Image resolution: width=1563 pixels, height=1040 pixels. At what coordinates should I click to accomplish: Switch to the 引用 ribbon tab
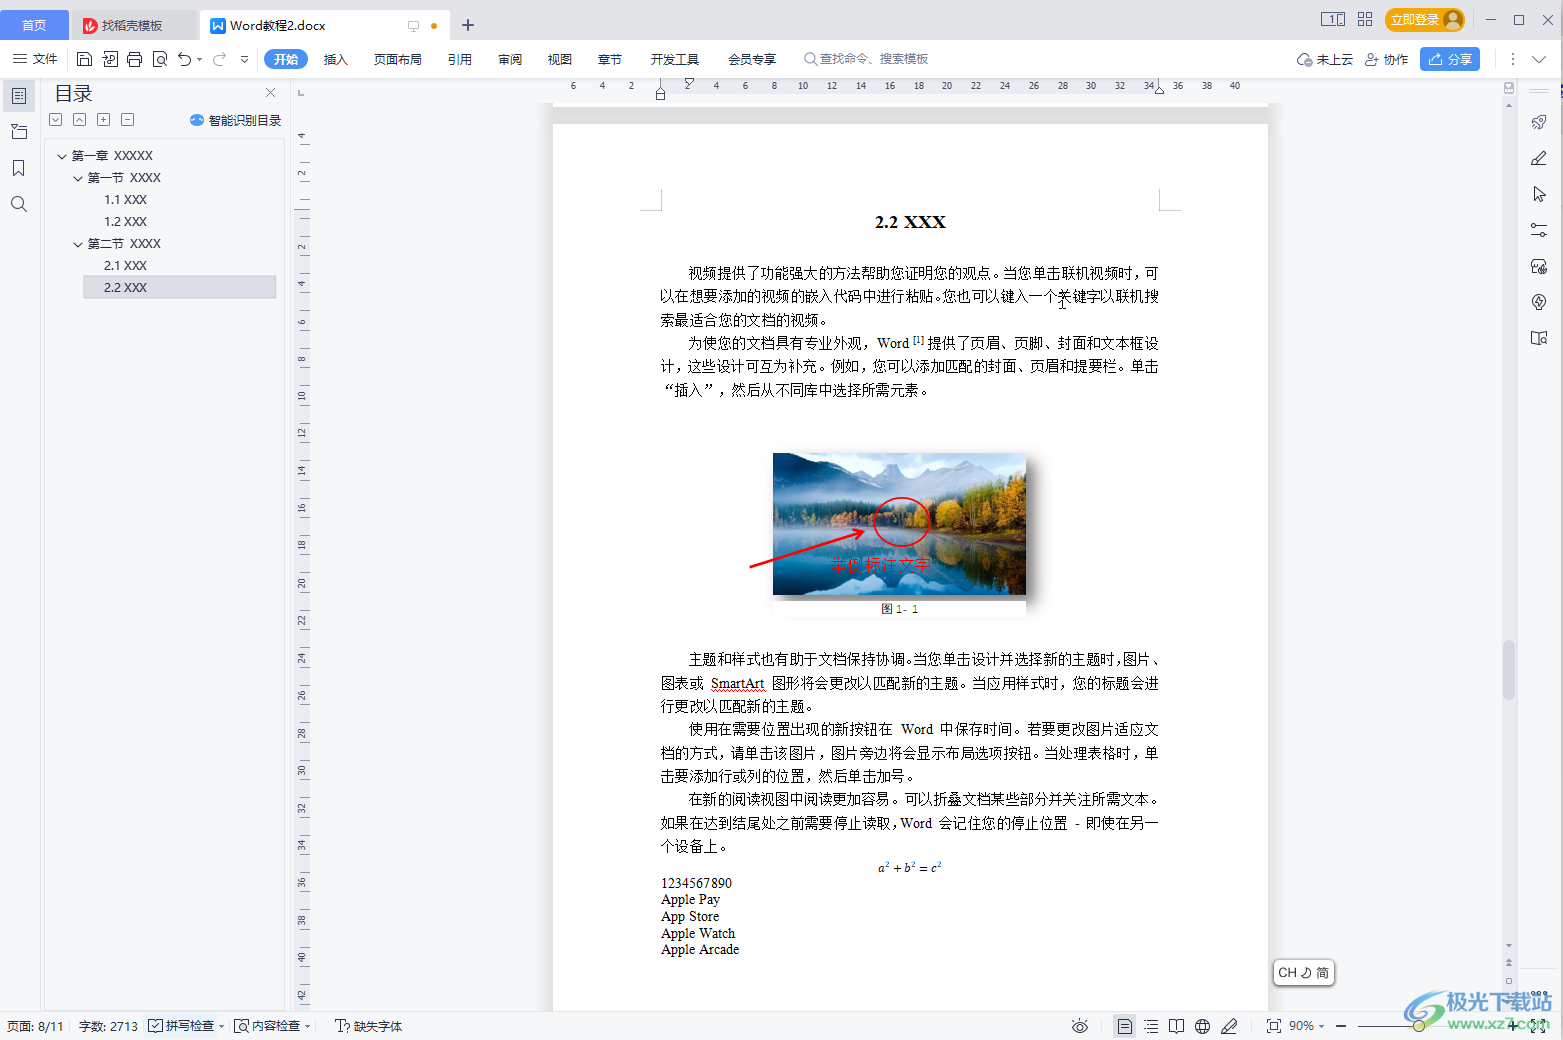(x=460, y=59)
